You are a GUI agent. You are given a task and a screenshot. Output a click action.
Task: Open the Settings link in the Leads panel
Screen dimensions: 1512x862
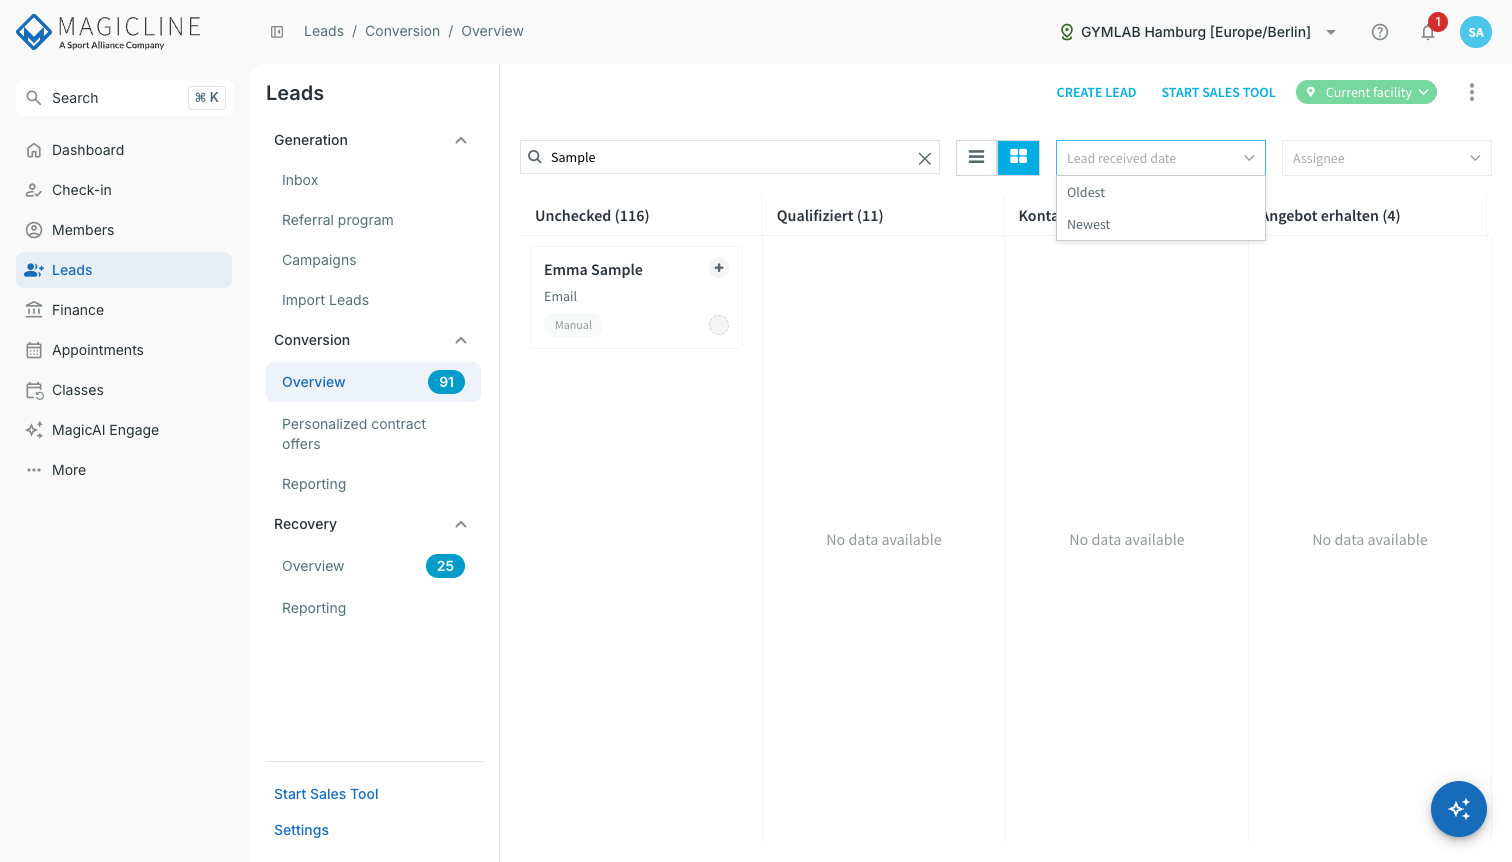[x=301, y=830]
